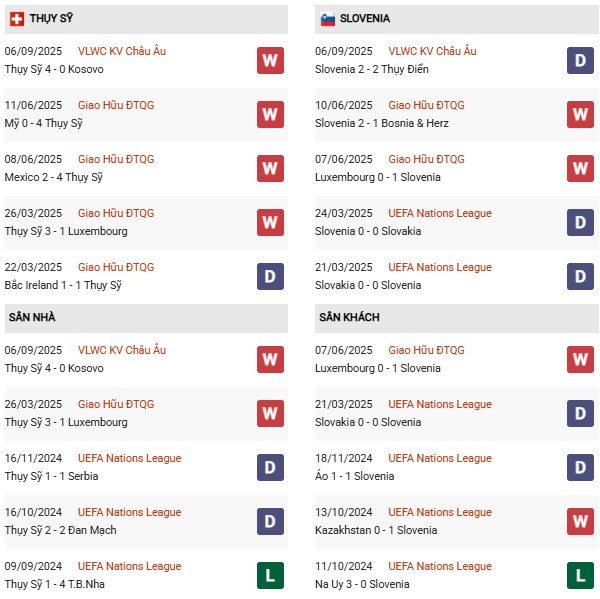The height and width of the screenshot is (599, 600).
Task: Click D badge for Bắc Ireland 1 - 1 Thụy Sỹ
Action: [270, 276]
